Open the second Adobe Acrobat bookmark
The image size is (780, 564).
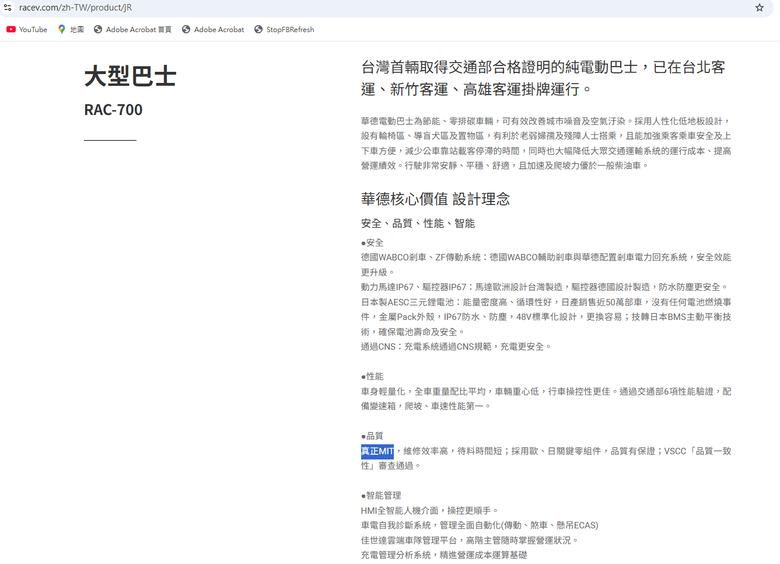coord(213,30)
